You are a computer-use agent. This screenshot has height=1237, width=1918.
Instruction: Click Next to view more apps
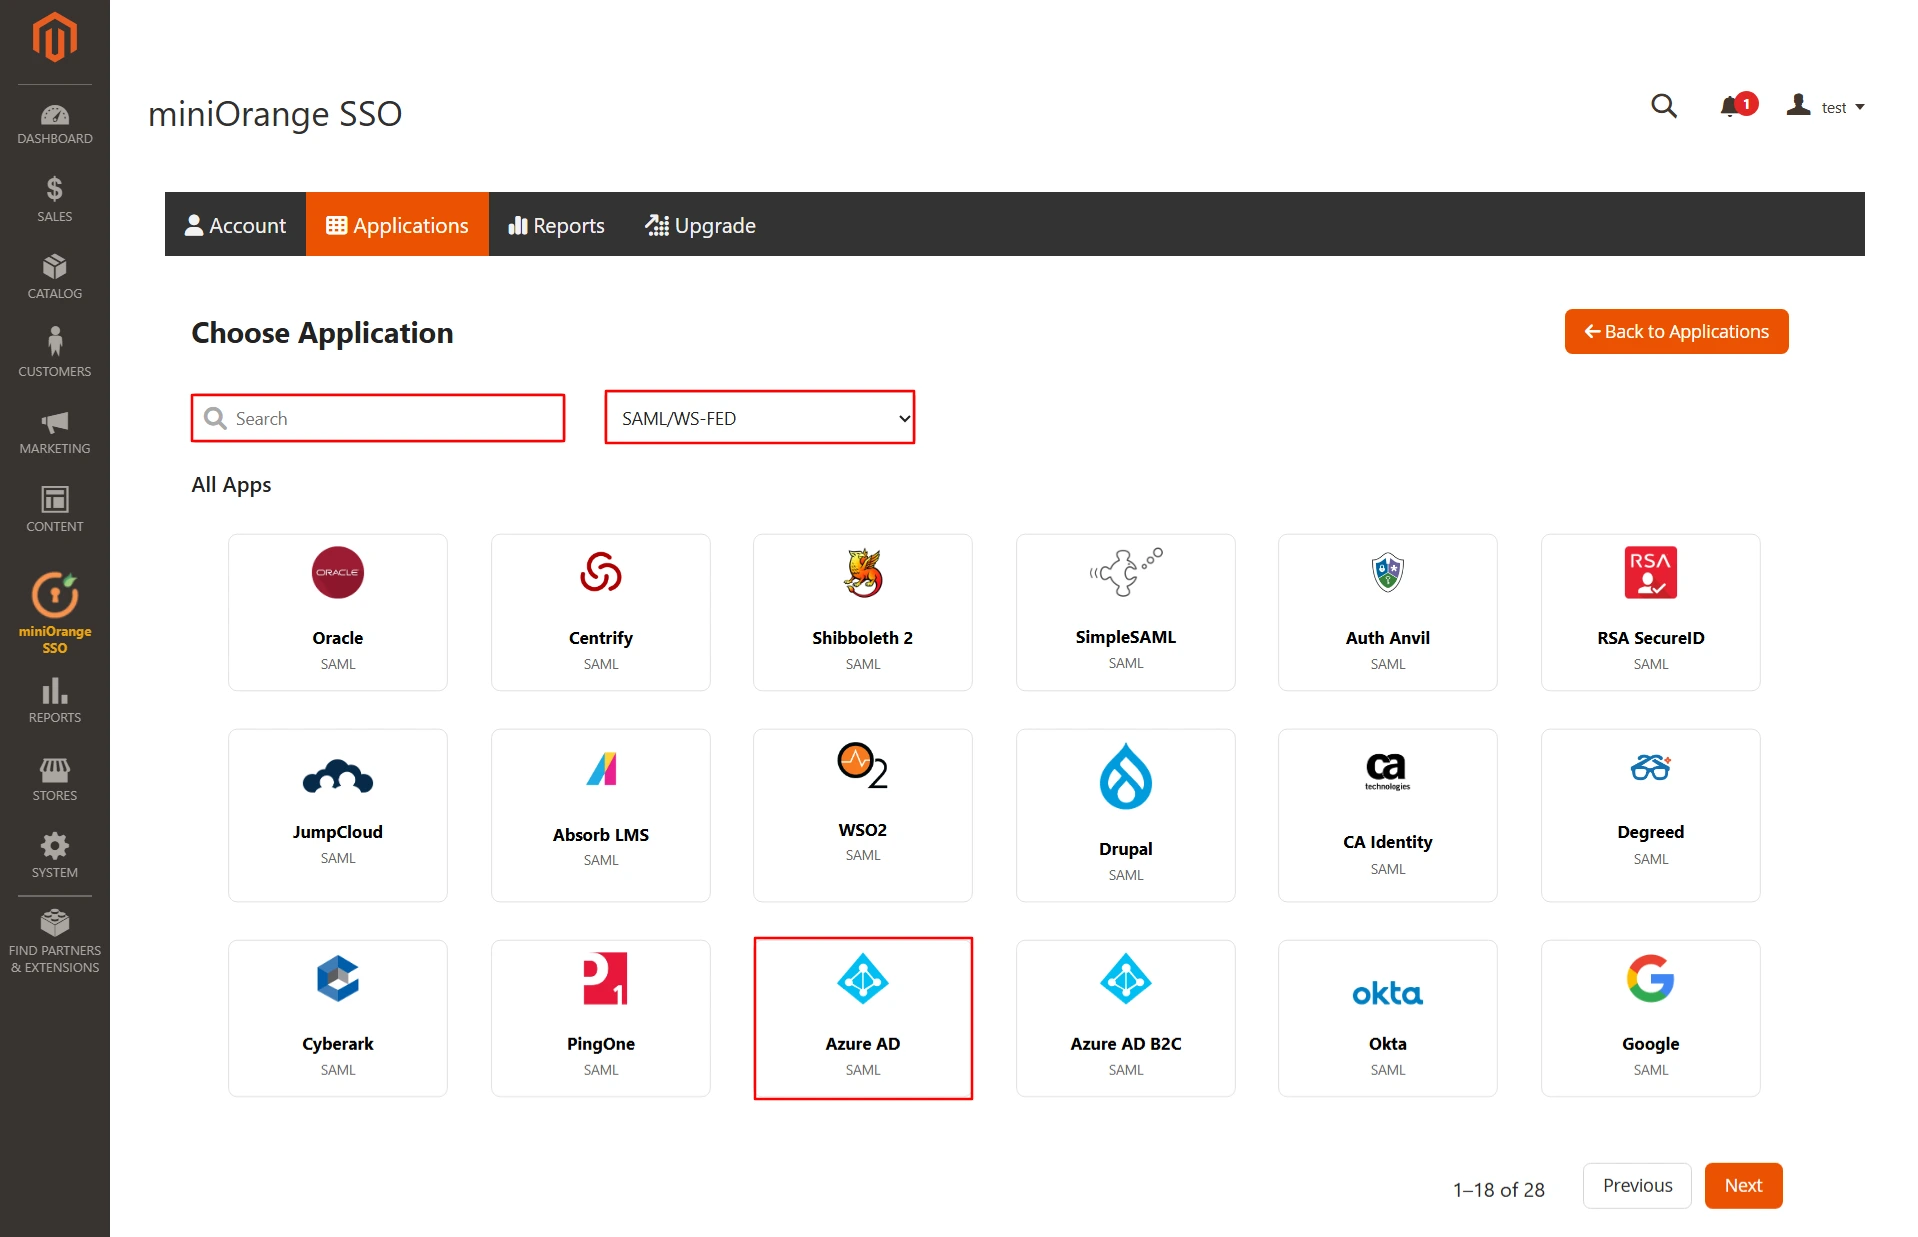1743,1185
